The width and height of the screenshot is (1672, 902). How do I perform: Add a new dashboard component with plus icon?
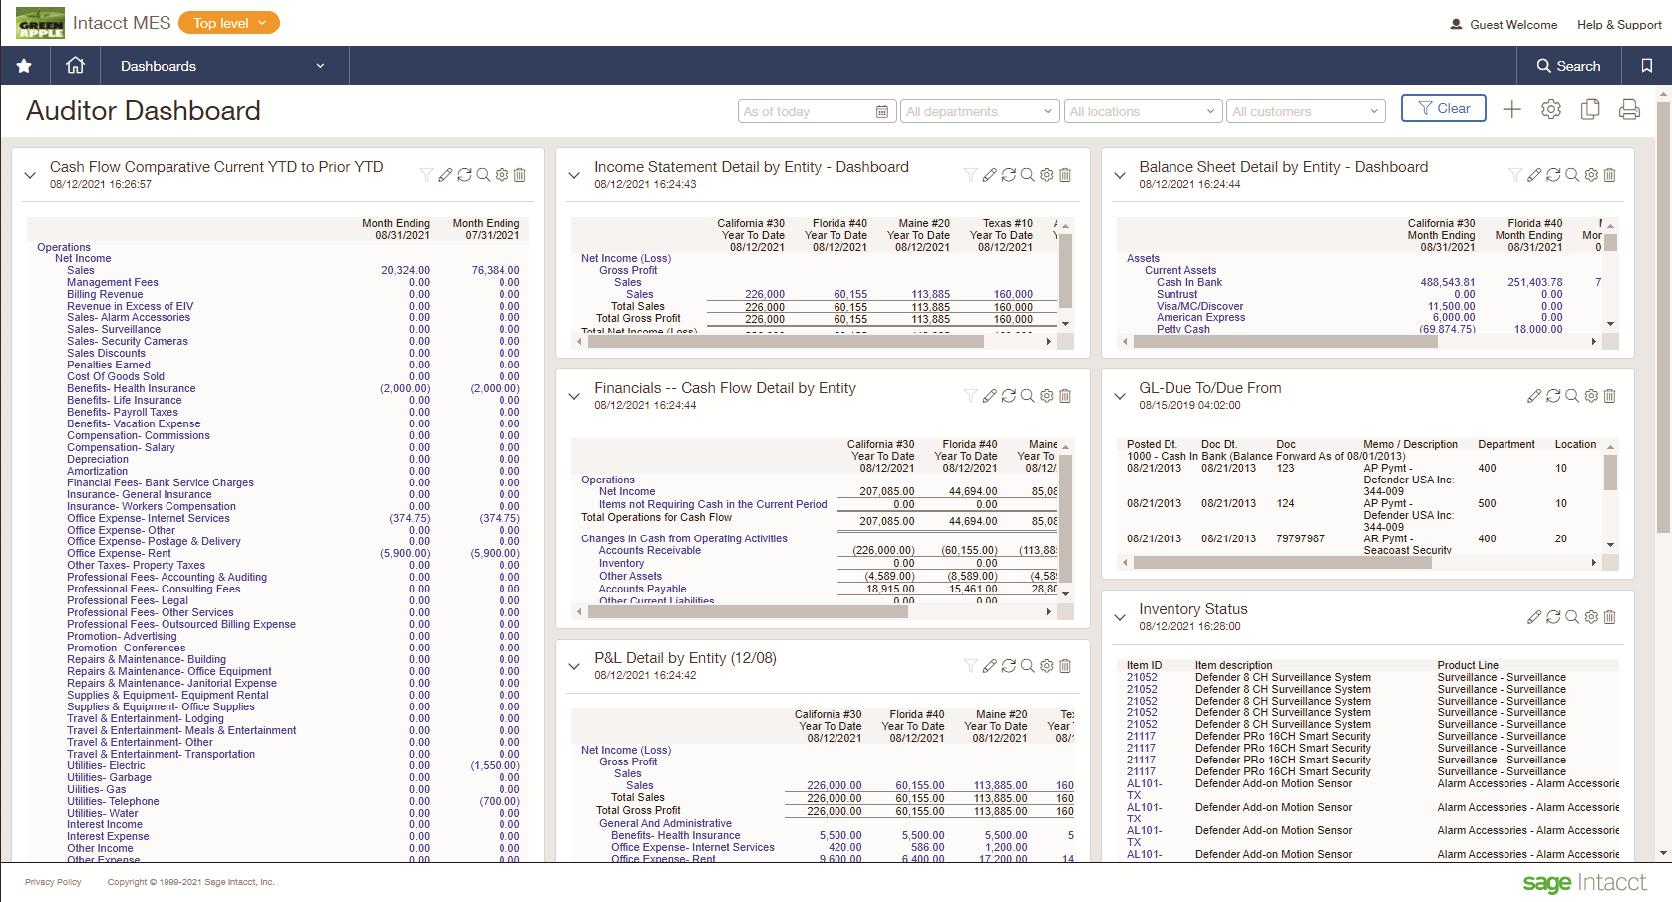pos(1512,110)
